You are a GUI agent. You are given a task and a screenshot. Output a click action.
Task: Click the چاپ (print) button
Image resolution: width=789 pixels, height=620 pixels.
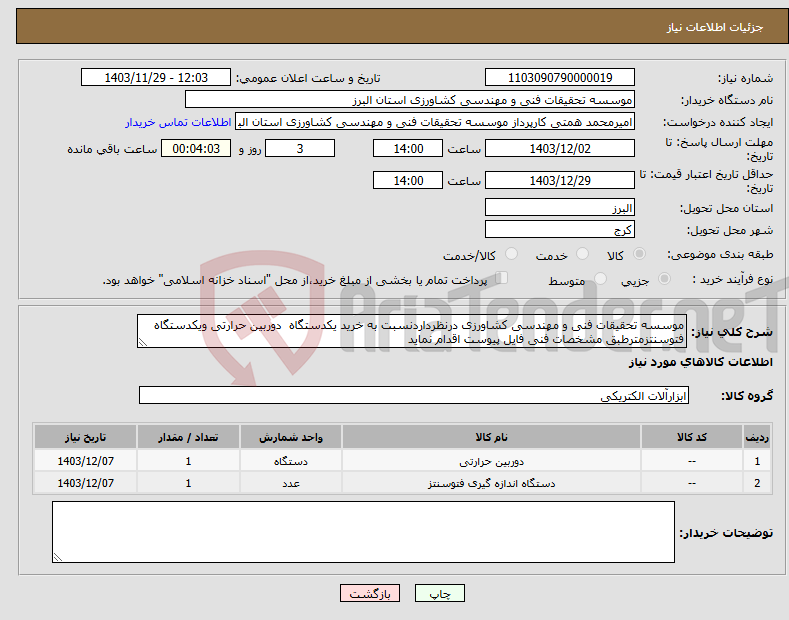[x=439, y=593]
